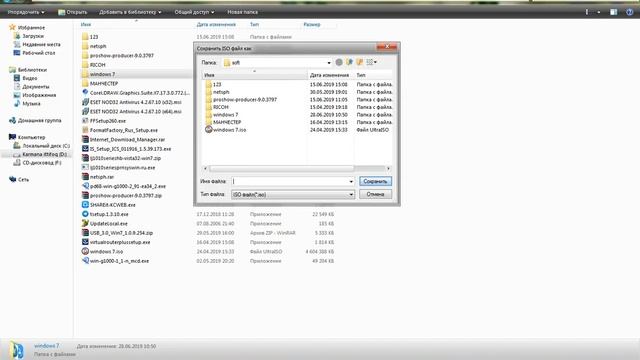
Task: Toggle the preview pane icon in Explorer
Action: [613, 12]
